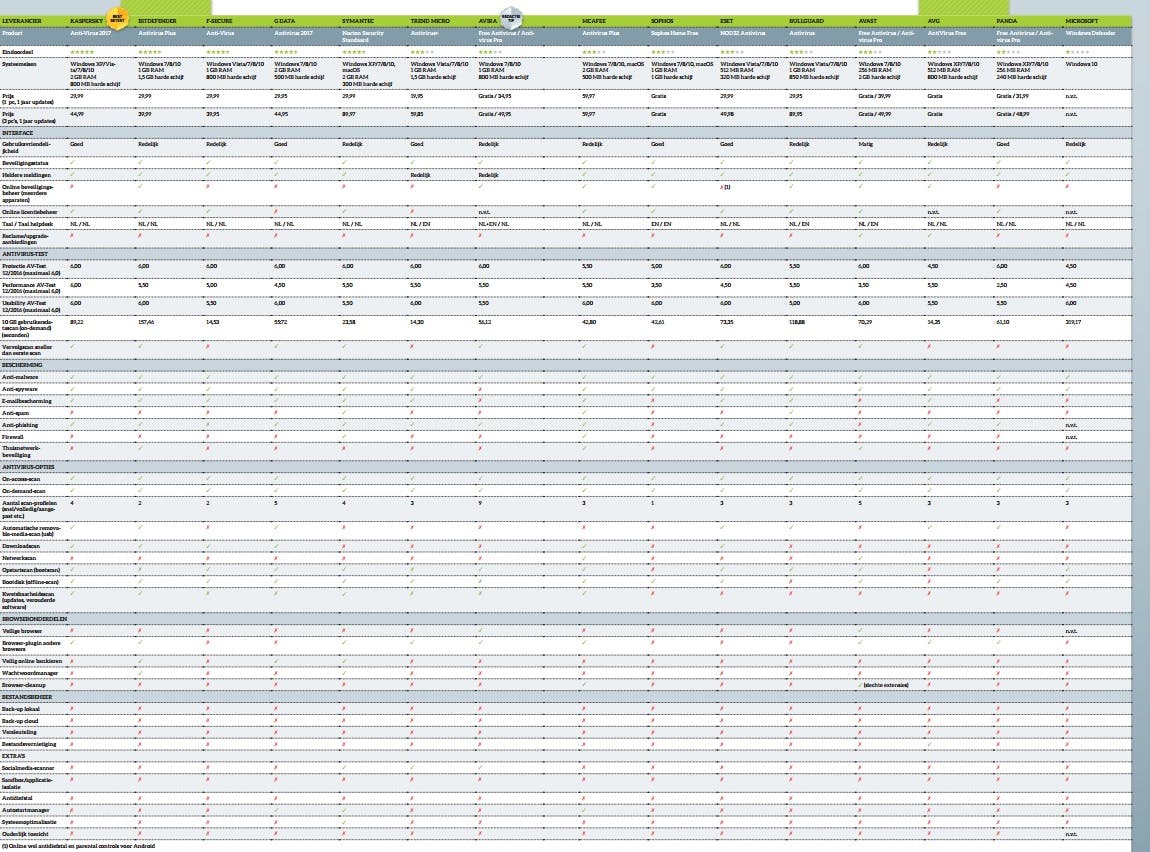Click the Versleuteling row label

tap(19, 732)
